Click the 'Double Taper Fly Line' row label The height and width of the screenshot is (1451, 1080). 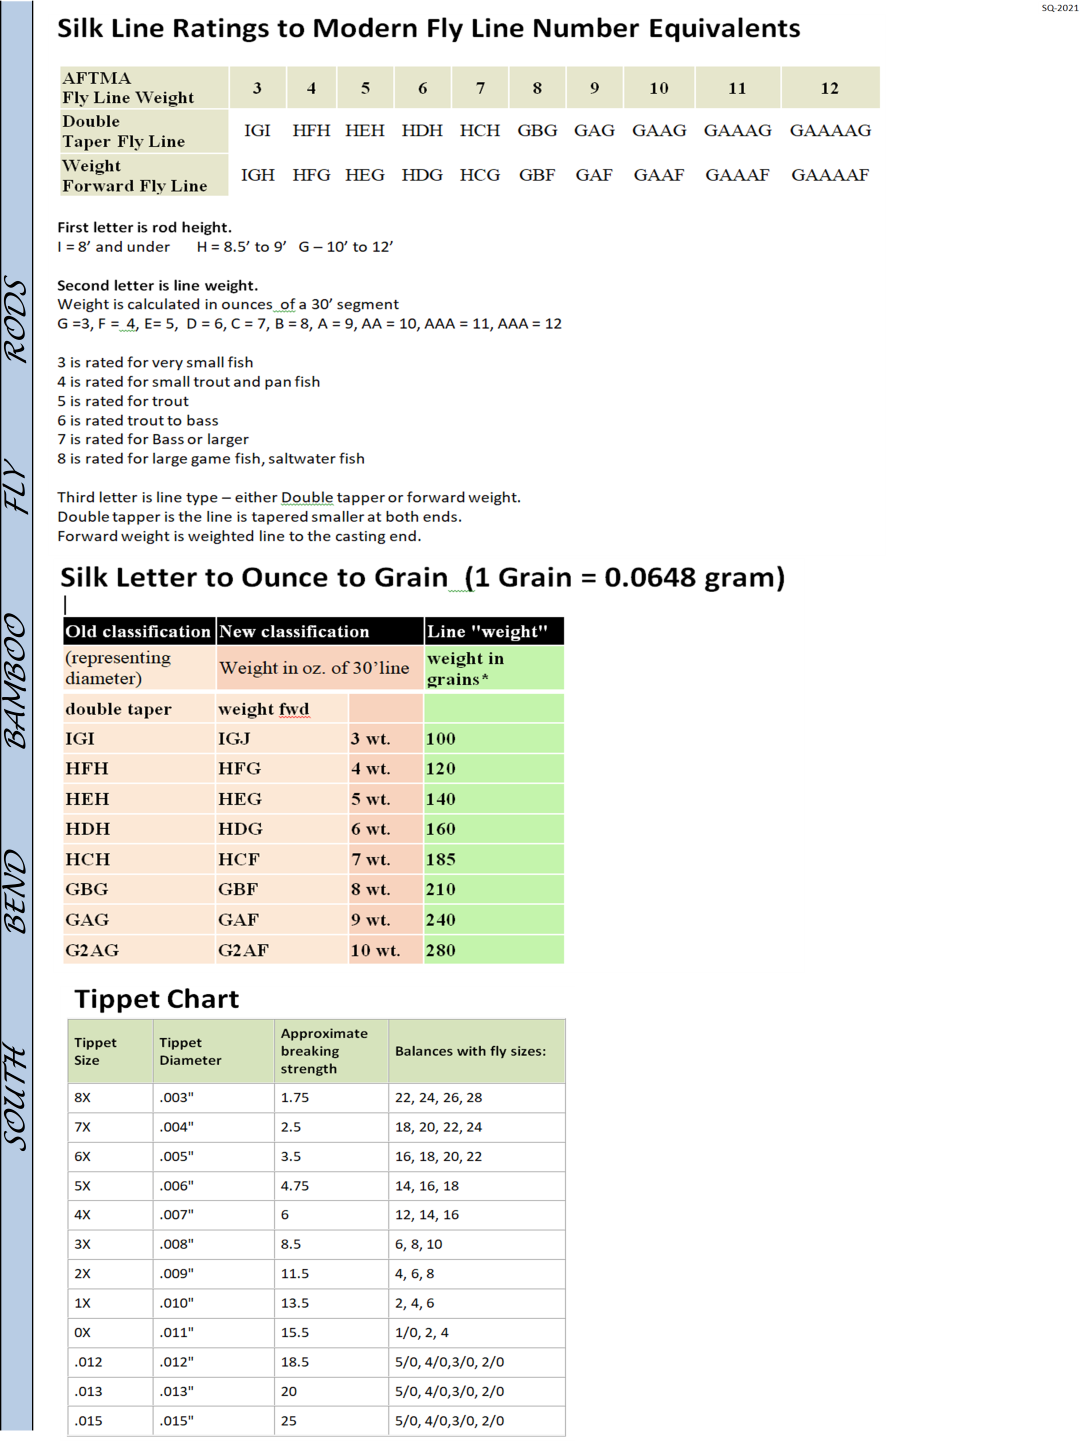pos(144,131)
